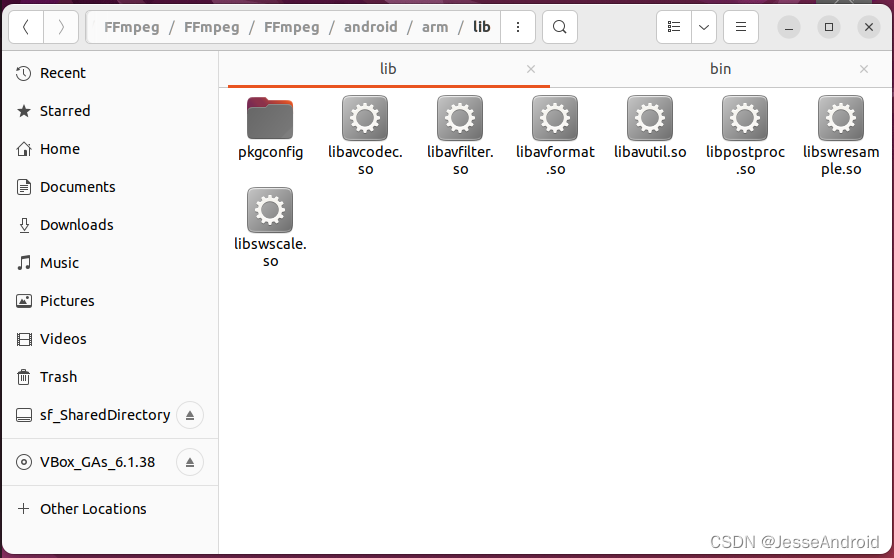Close the bin tab

click(864, 69)
